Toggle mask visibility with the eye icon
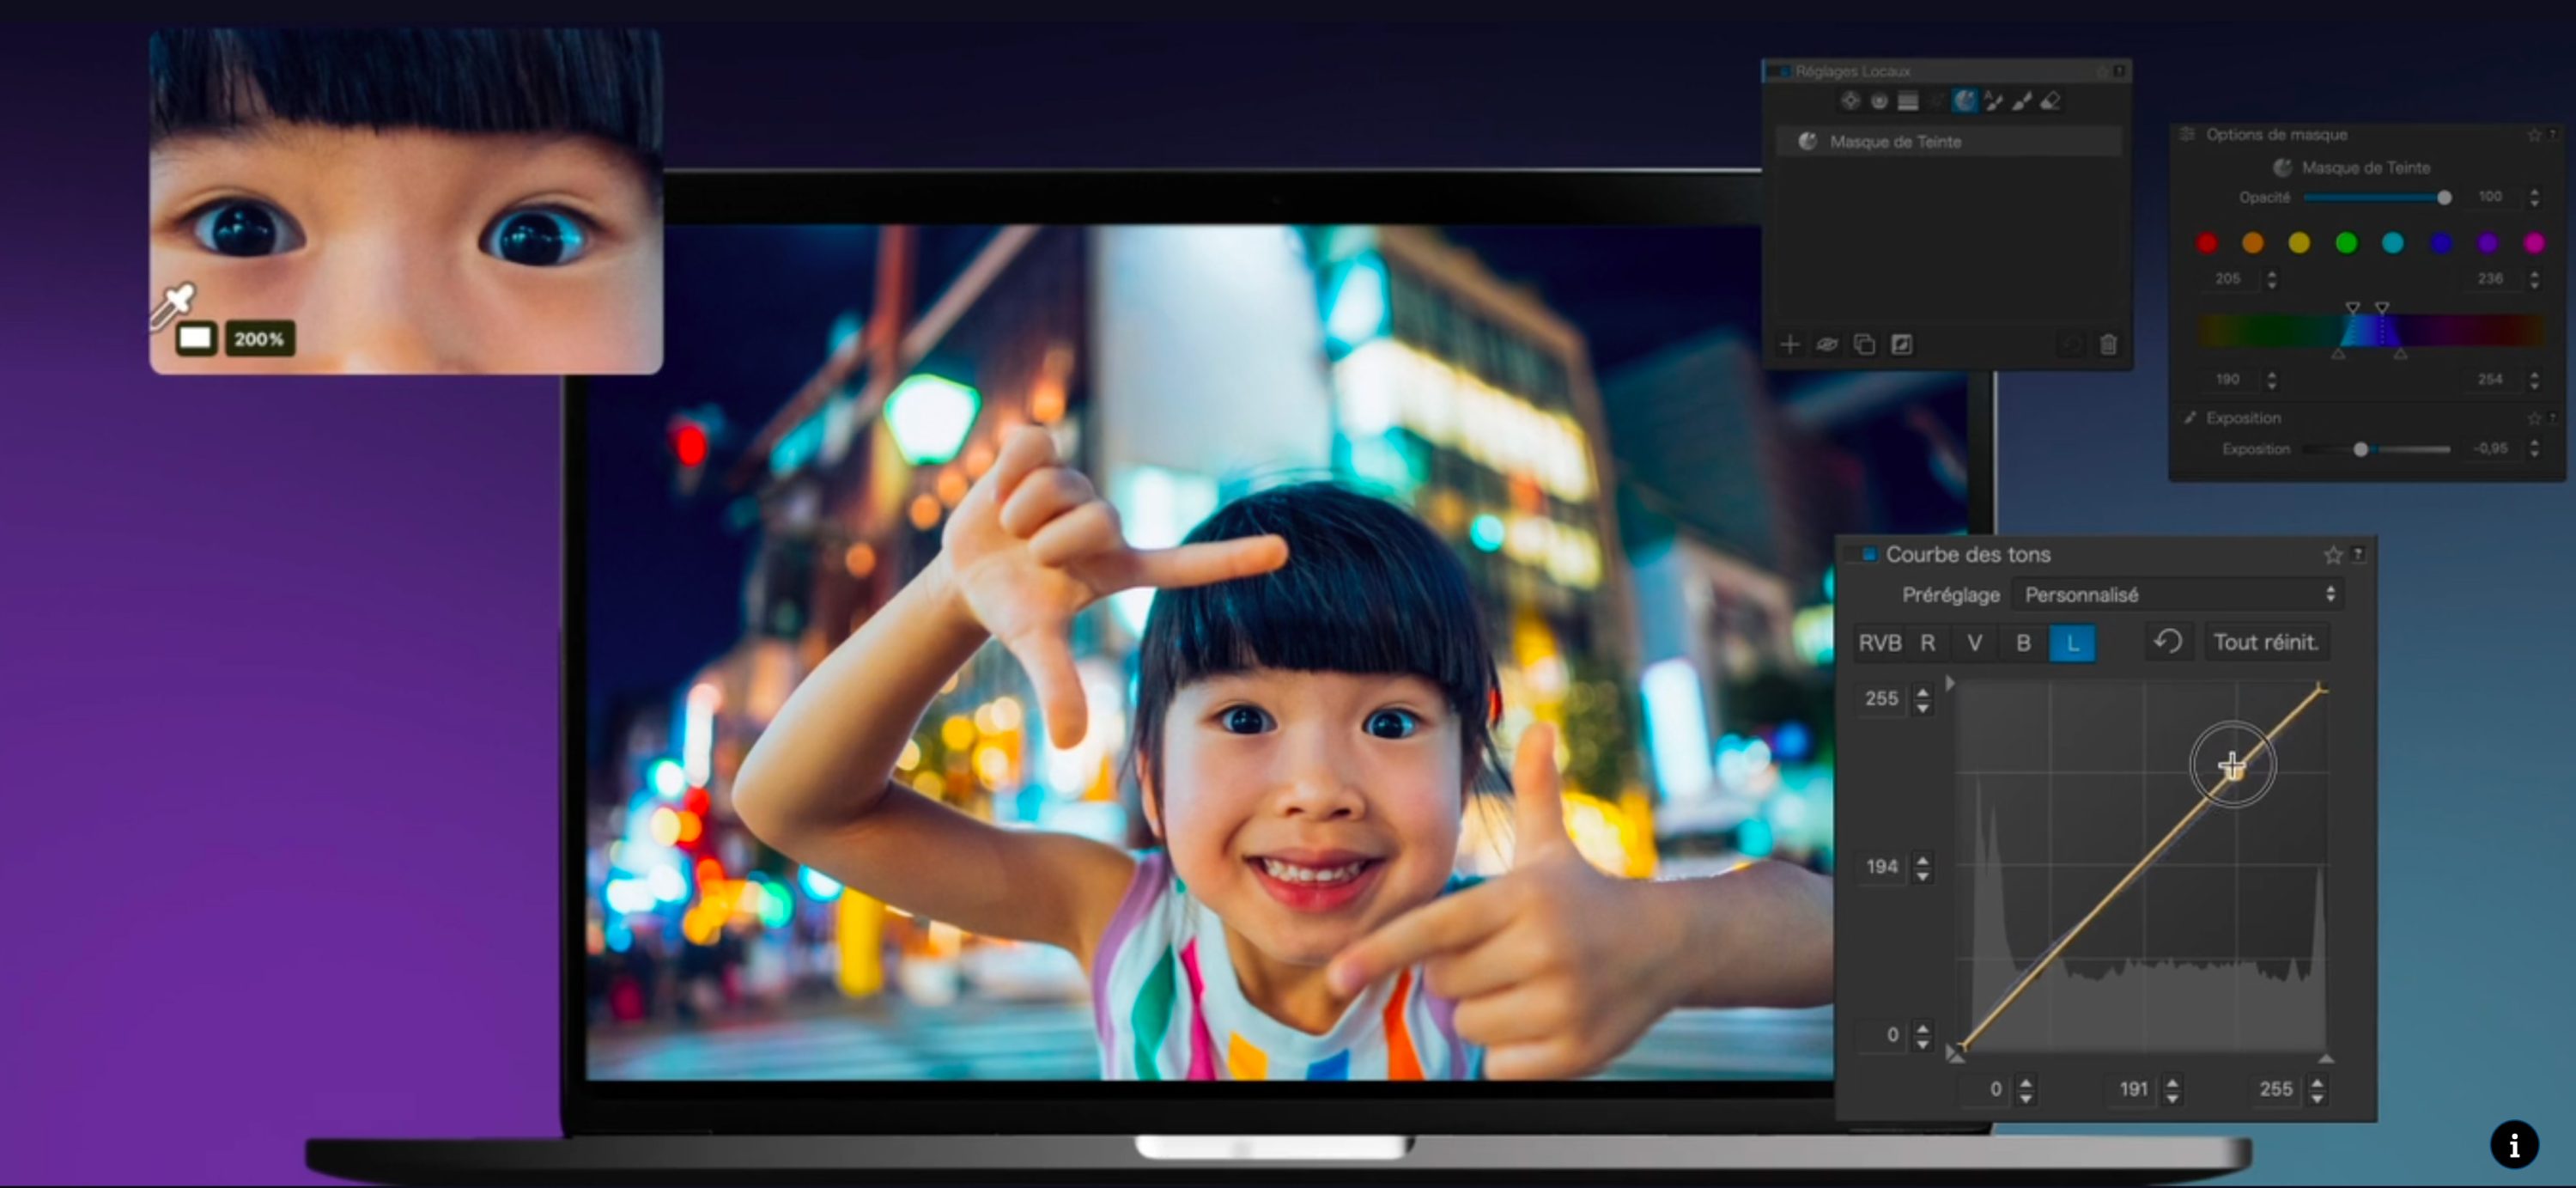2576x1188 pixels. [1827, 345]
